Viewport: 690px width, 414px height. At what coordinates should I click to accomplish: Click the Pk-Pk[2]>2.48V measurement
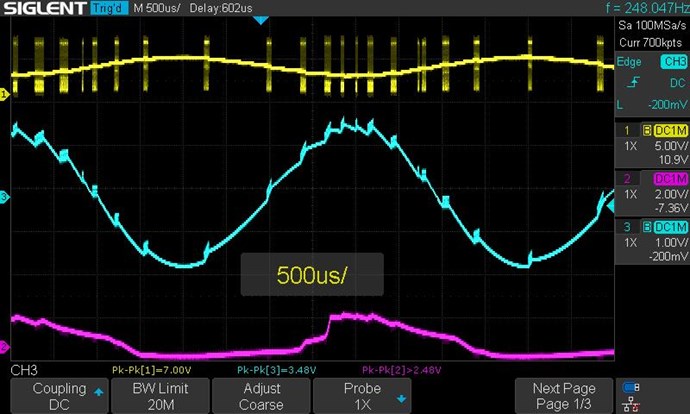pyautogui.click(x=401, y=370)
